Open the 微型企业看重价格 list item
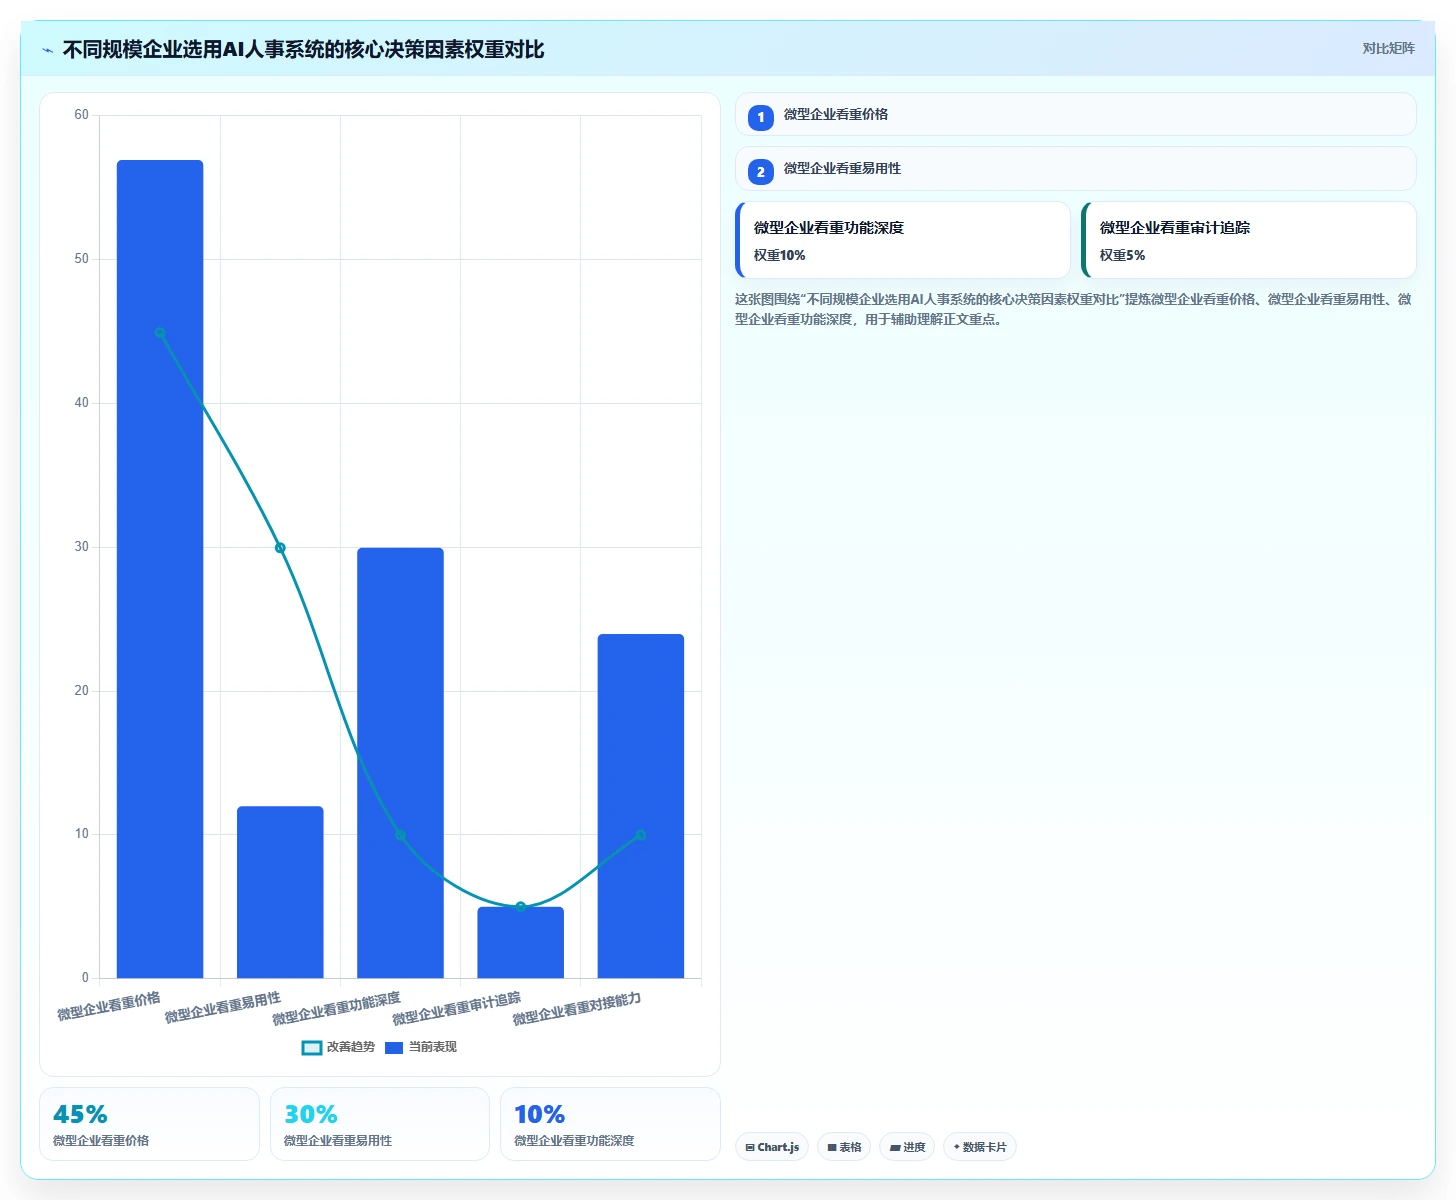The width and height of the screenshot is (1456, 1200). click(1075, 114)
